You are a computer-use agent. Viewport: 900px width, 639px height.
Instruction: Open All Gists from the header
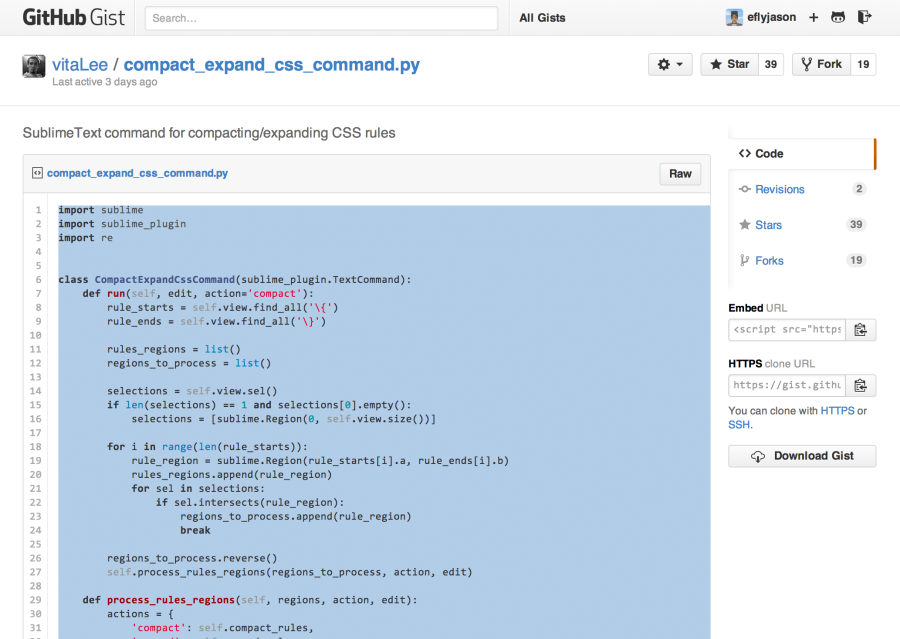tap(542, 18)
